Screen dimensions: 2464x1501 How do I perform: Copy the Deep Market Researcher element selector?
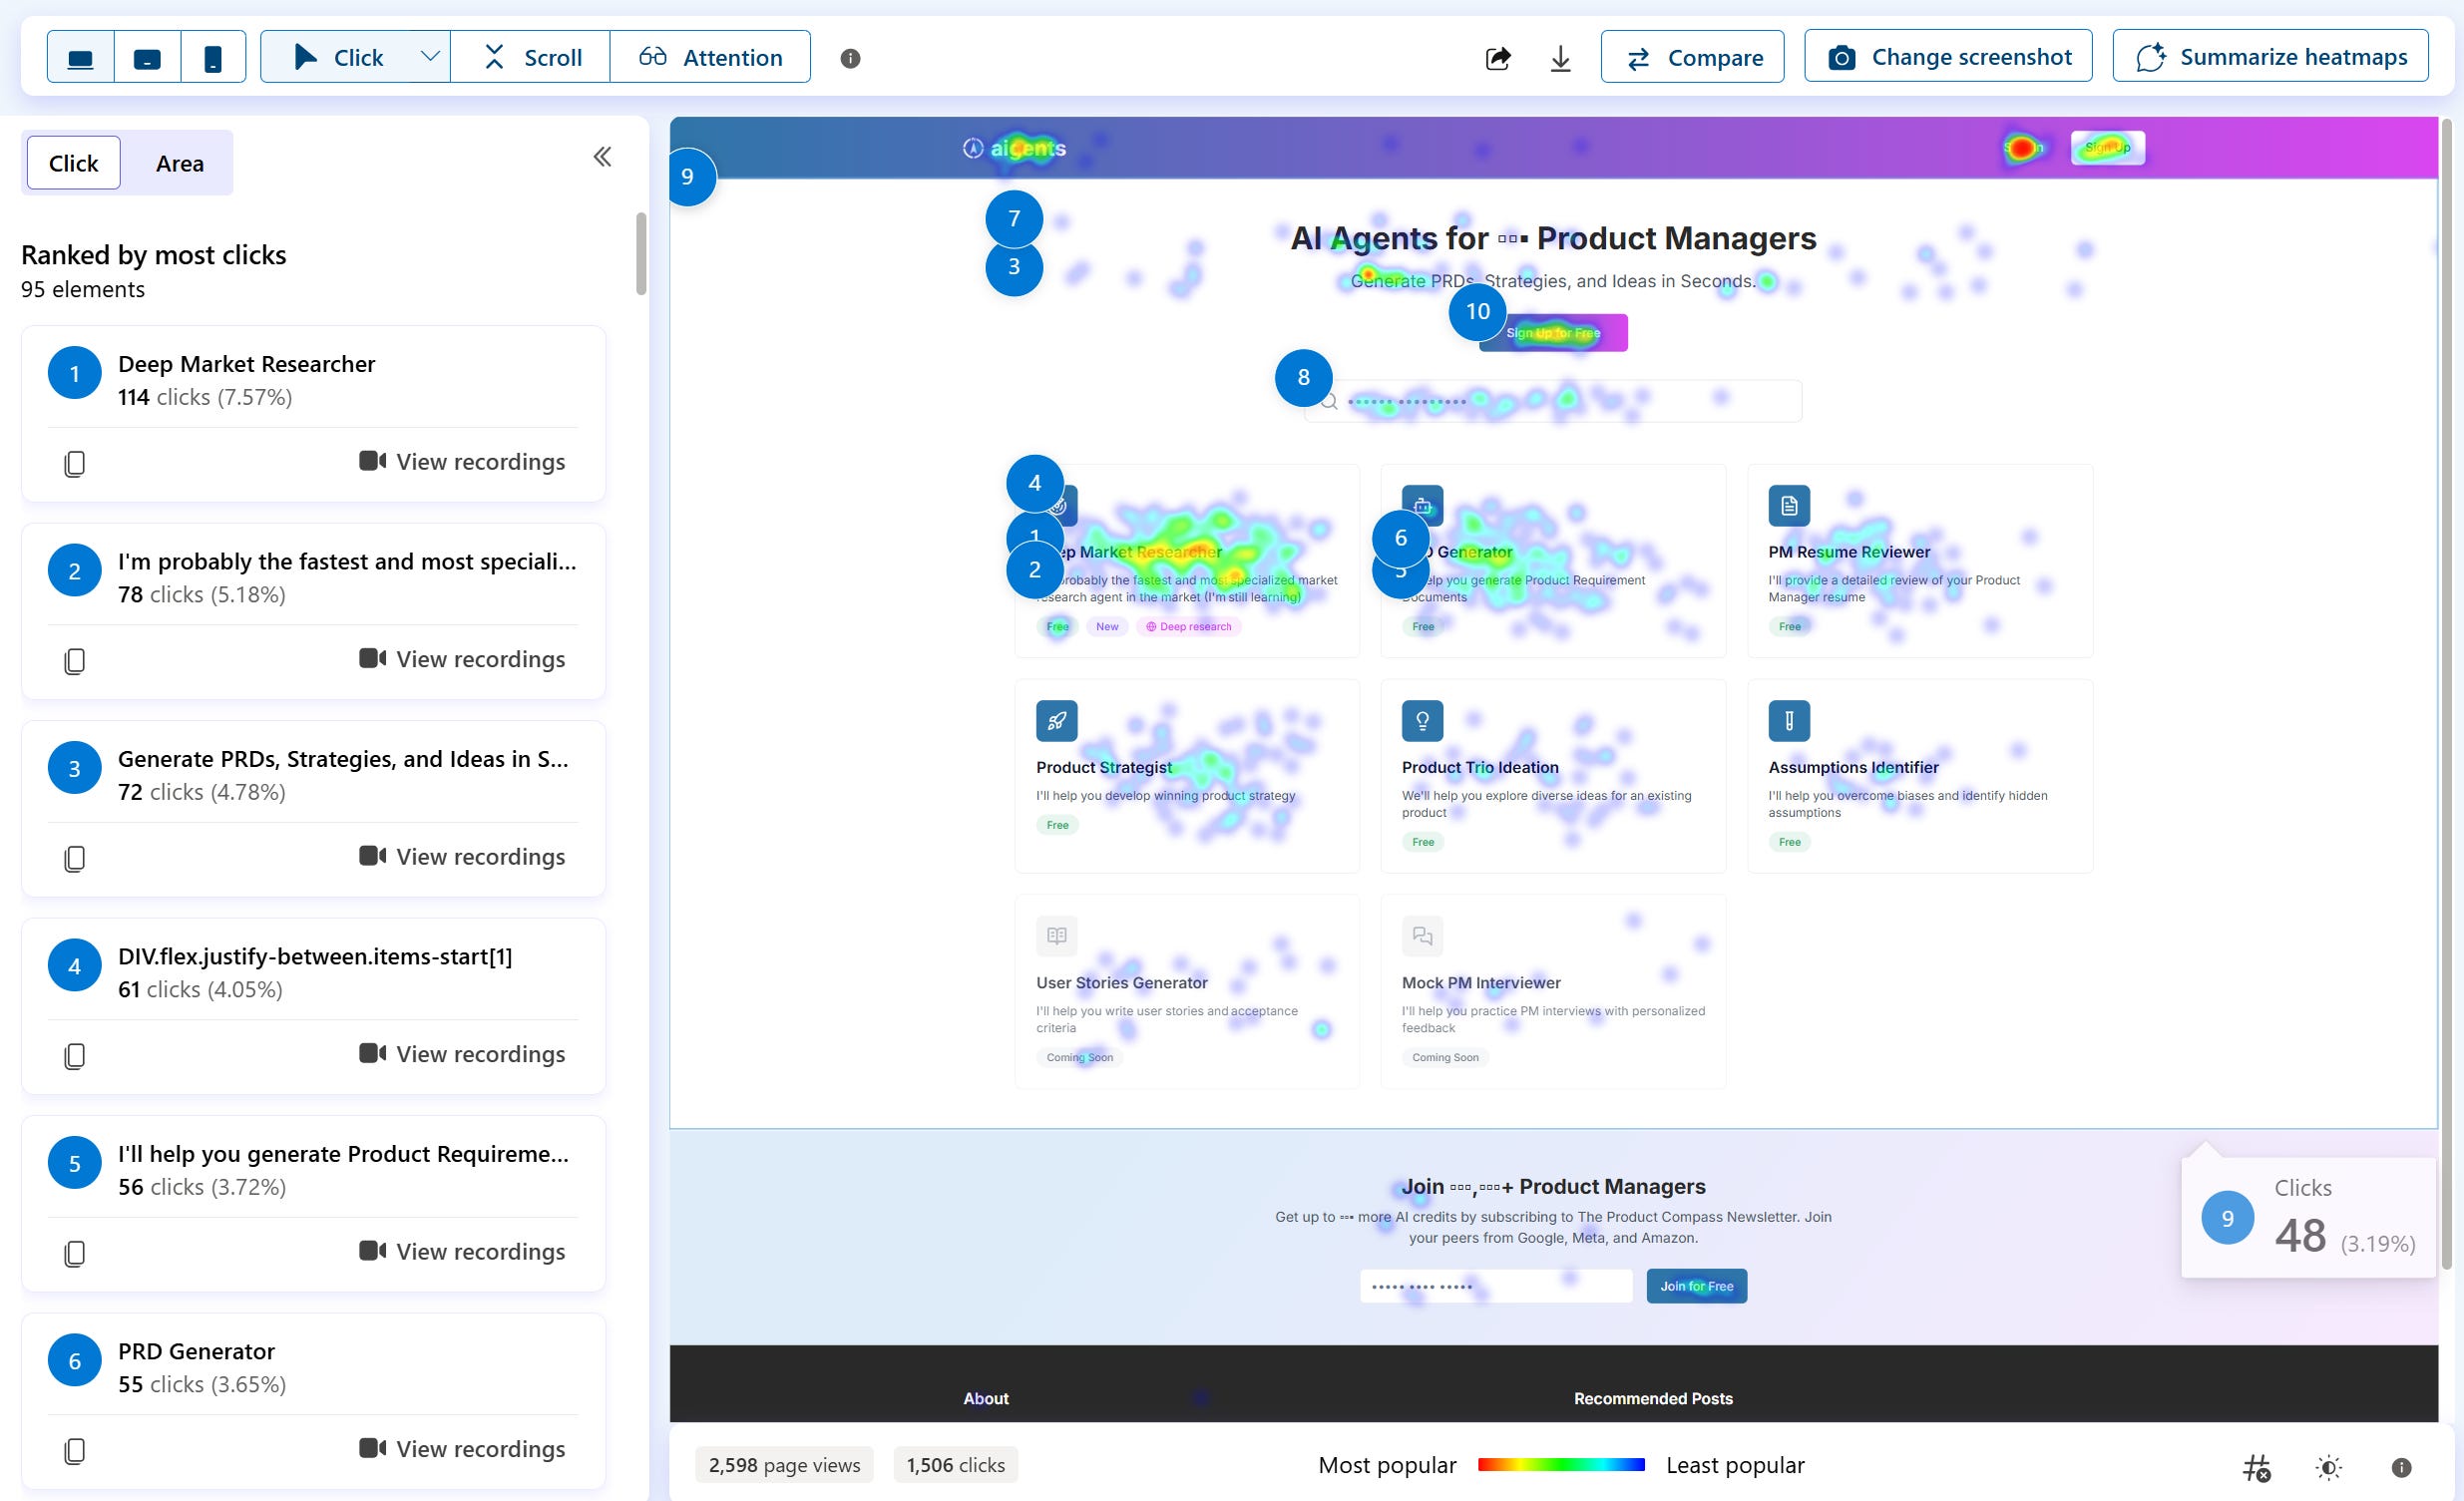click(x=74, y=463)
